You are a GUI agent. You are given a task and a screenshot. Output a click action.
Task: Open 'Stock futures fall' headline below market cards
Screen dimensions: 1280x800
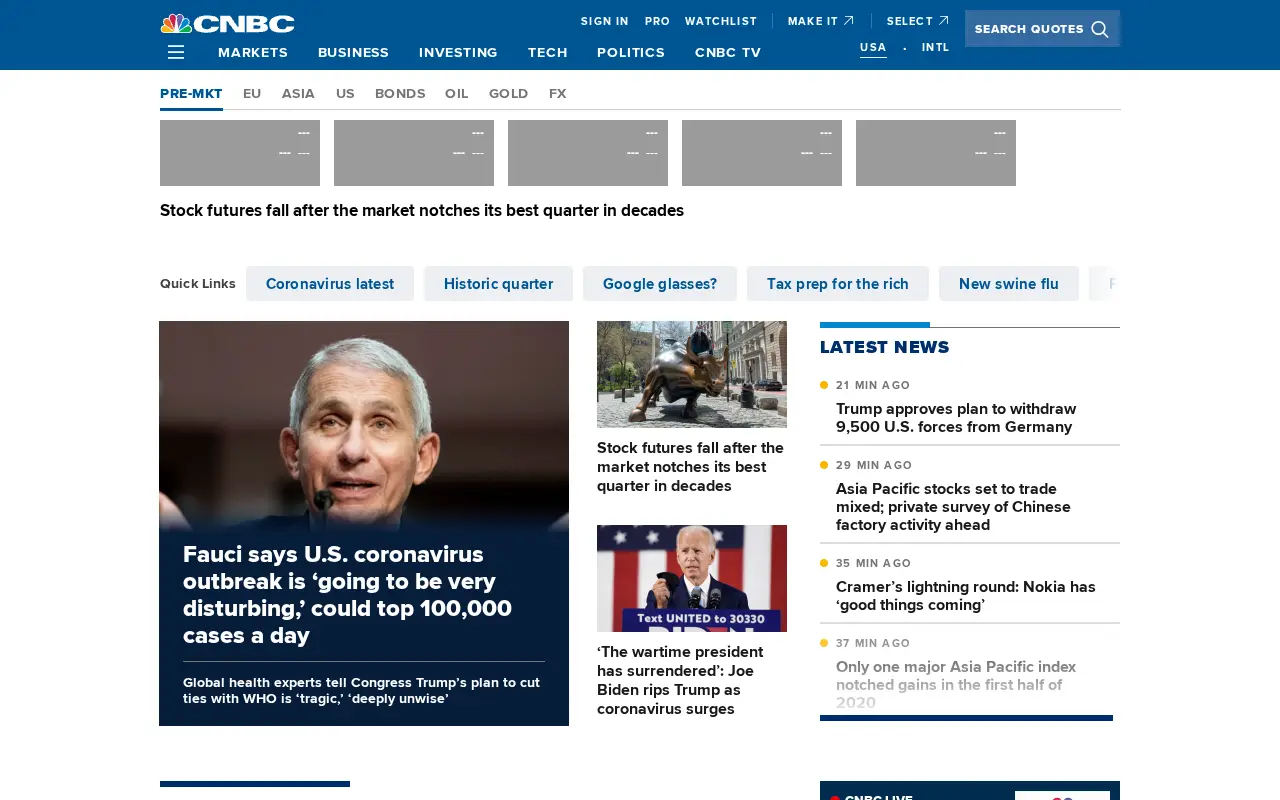422,211
